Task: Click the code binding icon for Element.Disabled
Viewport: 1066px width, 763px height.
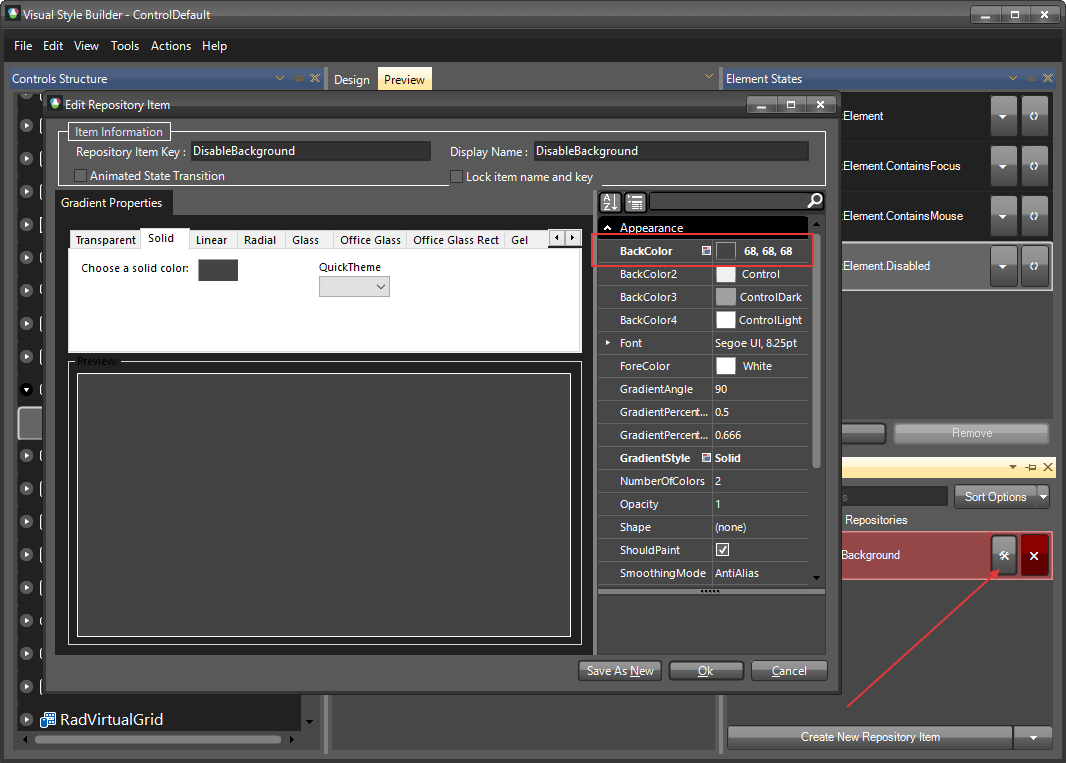Action: [1035, 266]
